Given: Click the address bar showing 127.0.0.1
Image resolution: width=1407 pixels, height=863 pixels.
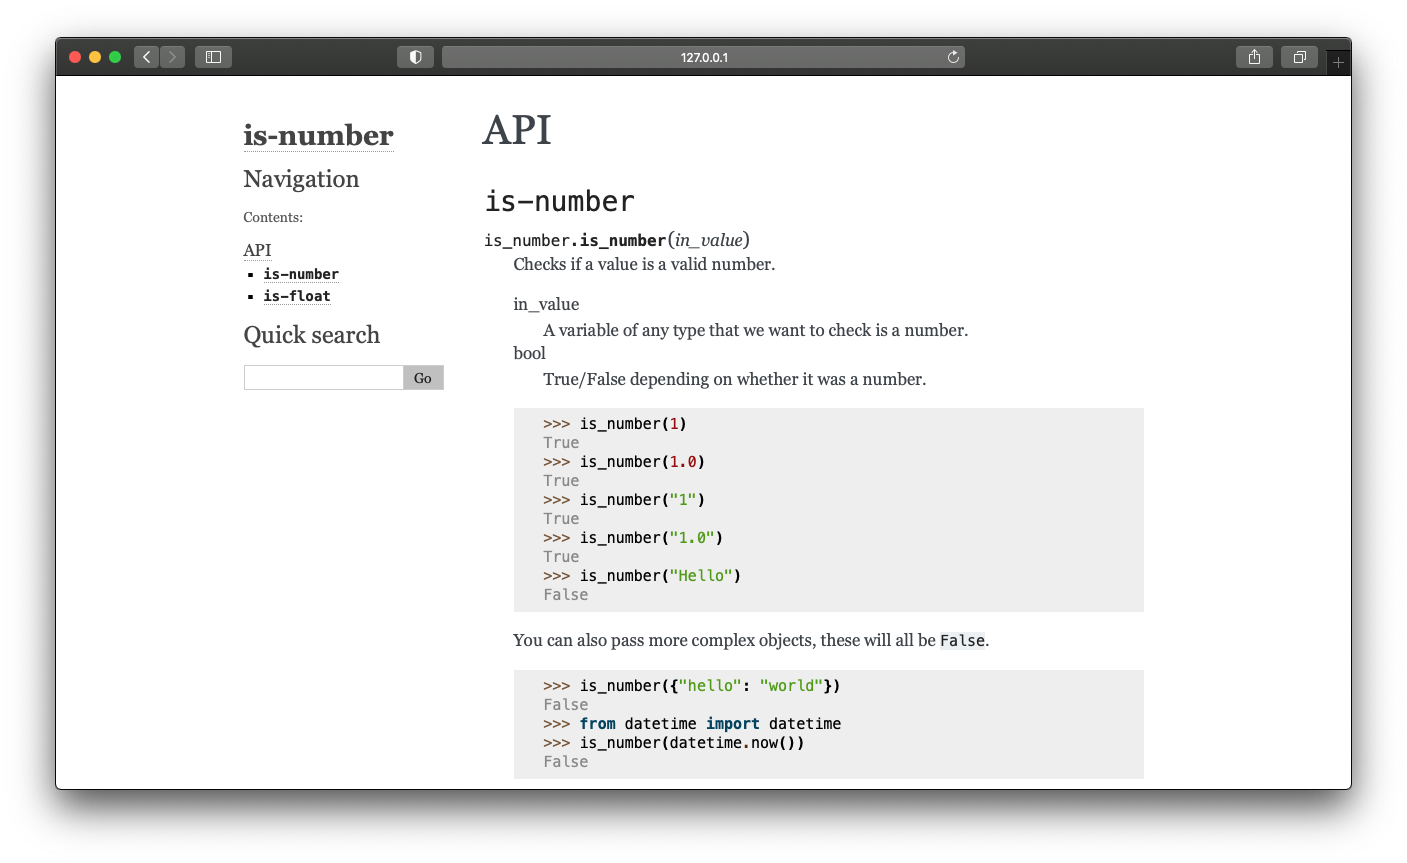Looking at the screenshot, I should click(x=703, y=57).
